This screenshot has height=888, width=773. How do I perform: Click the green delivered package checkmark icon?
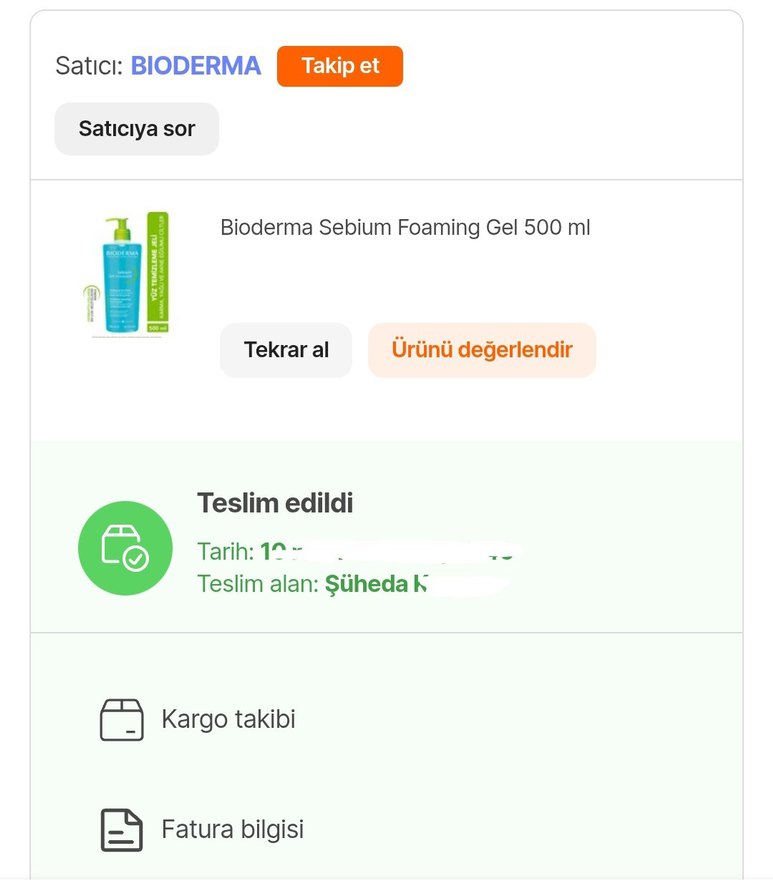coord(124,546)
